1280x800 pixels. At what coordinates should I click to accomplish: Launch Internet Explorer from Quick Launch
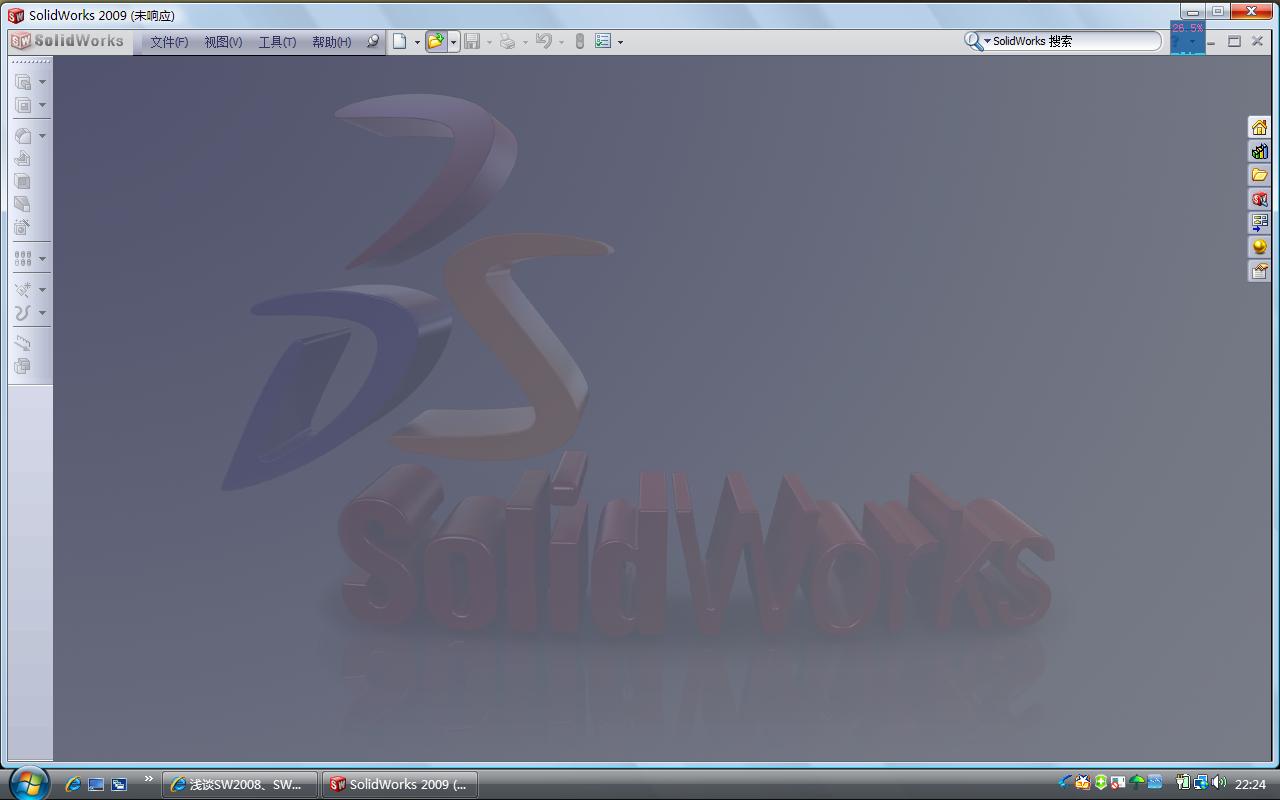click(73, 784)
